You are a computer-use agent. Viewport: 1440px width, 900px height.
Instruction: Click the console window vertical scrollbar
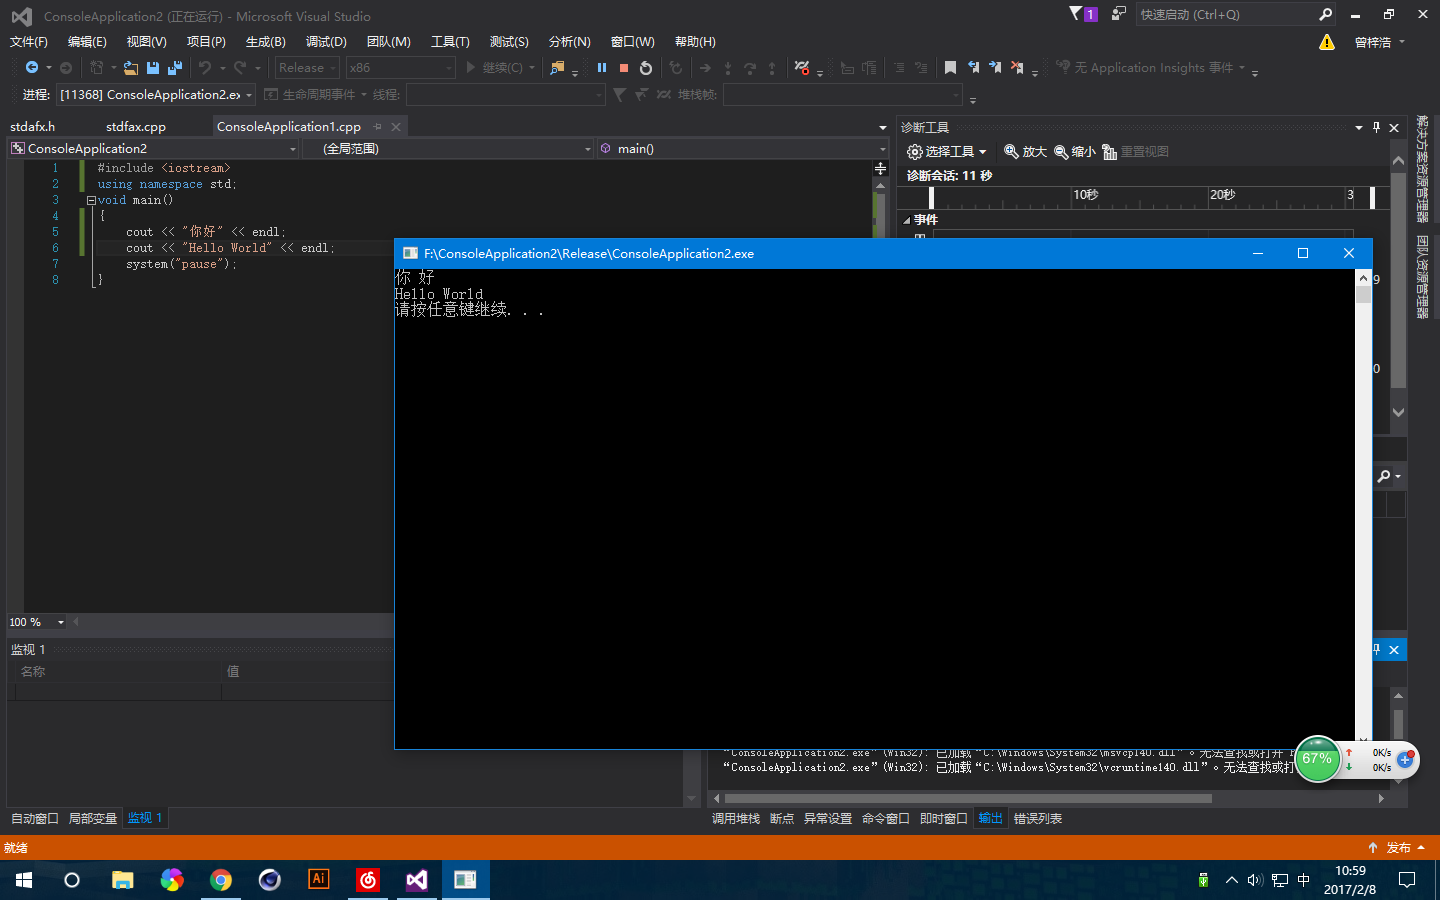tap(1363, 508)
